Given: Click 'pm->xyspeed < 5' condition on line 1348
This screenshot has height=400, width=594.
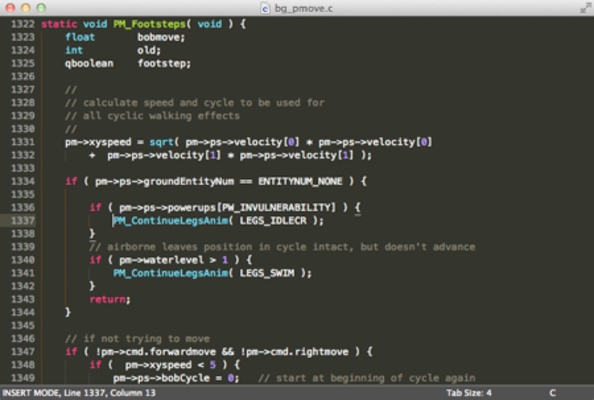Looking at the screenshot, I should (x=170, y=365).
